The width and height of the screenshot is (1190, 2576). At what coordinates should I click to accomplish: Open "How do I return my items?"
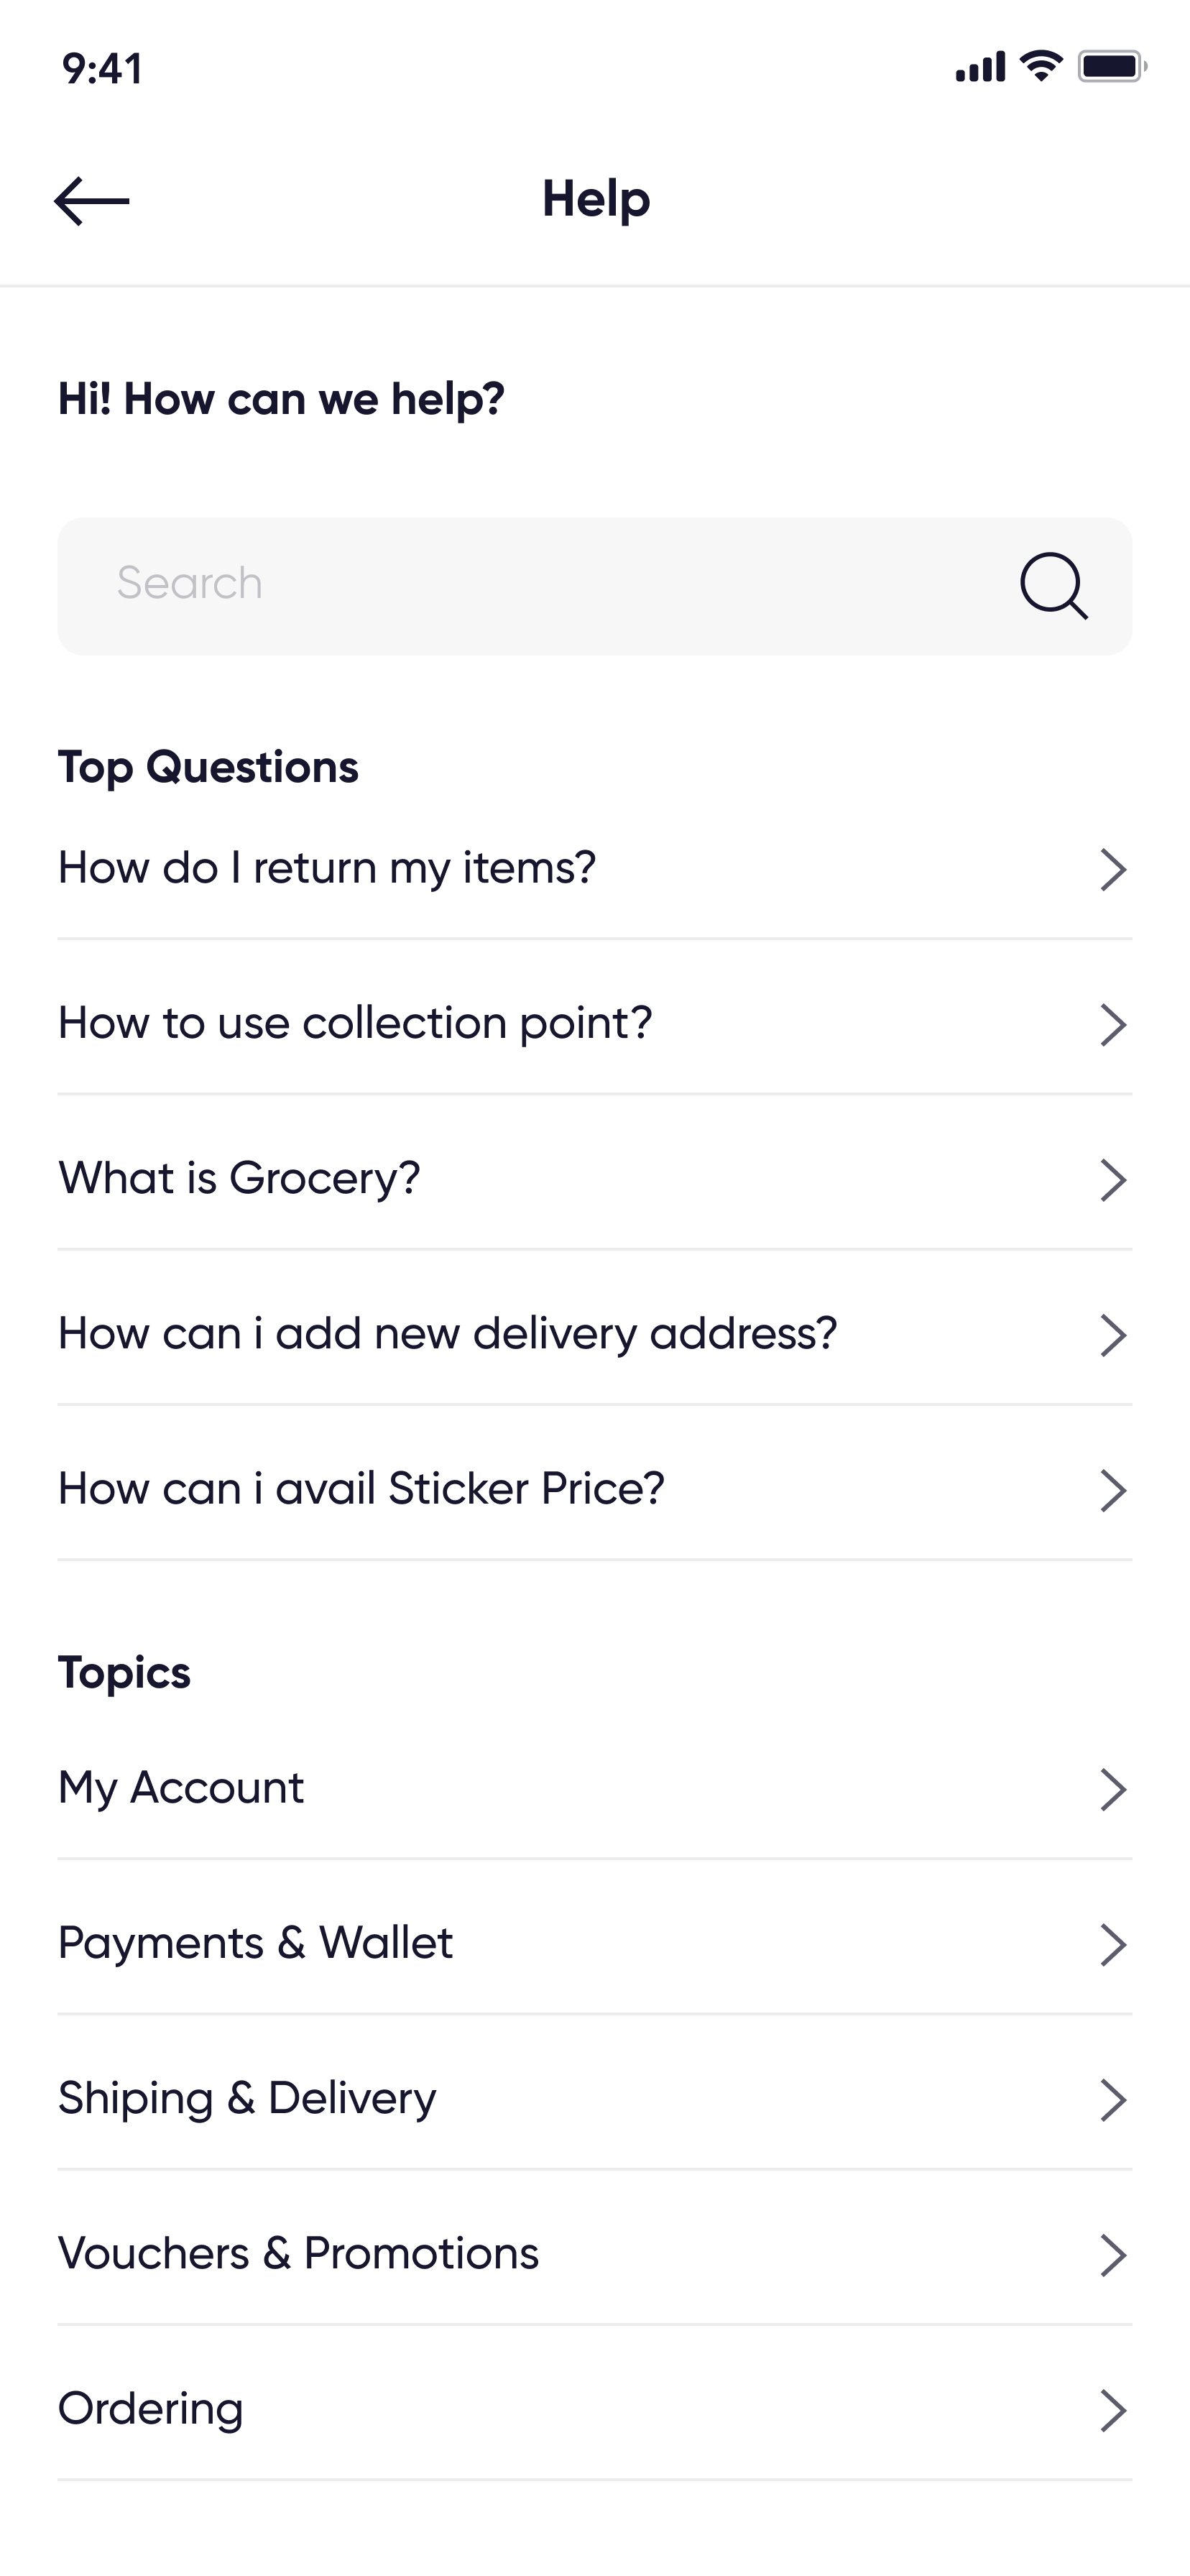pyautogui.click(x=327, y=868)
